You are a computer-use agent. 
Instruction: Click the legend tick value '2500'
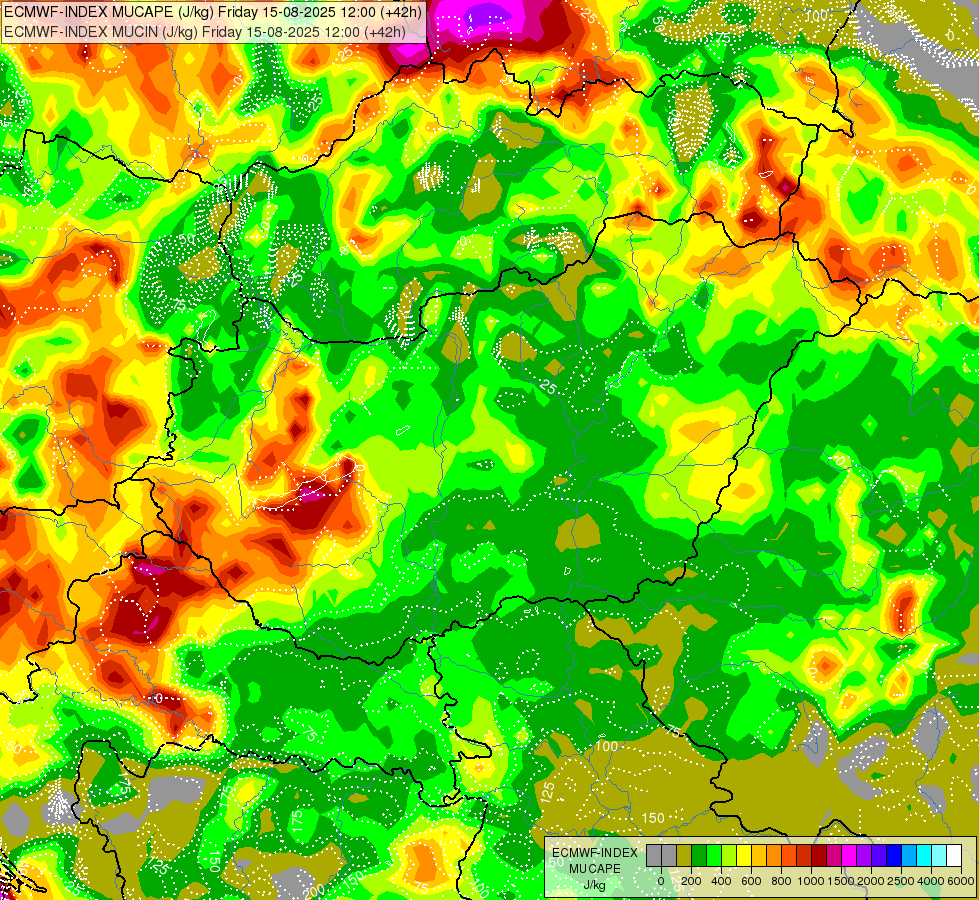[901, 881]
